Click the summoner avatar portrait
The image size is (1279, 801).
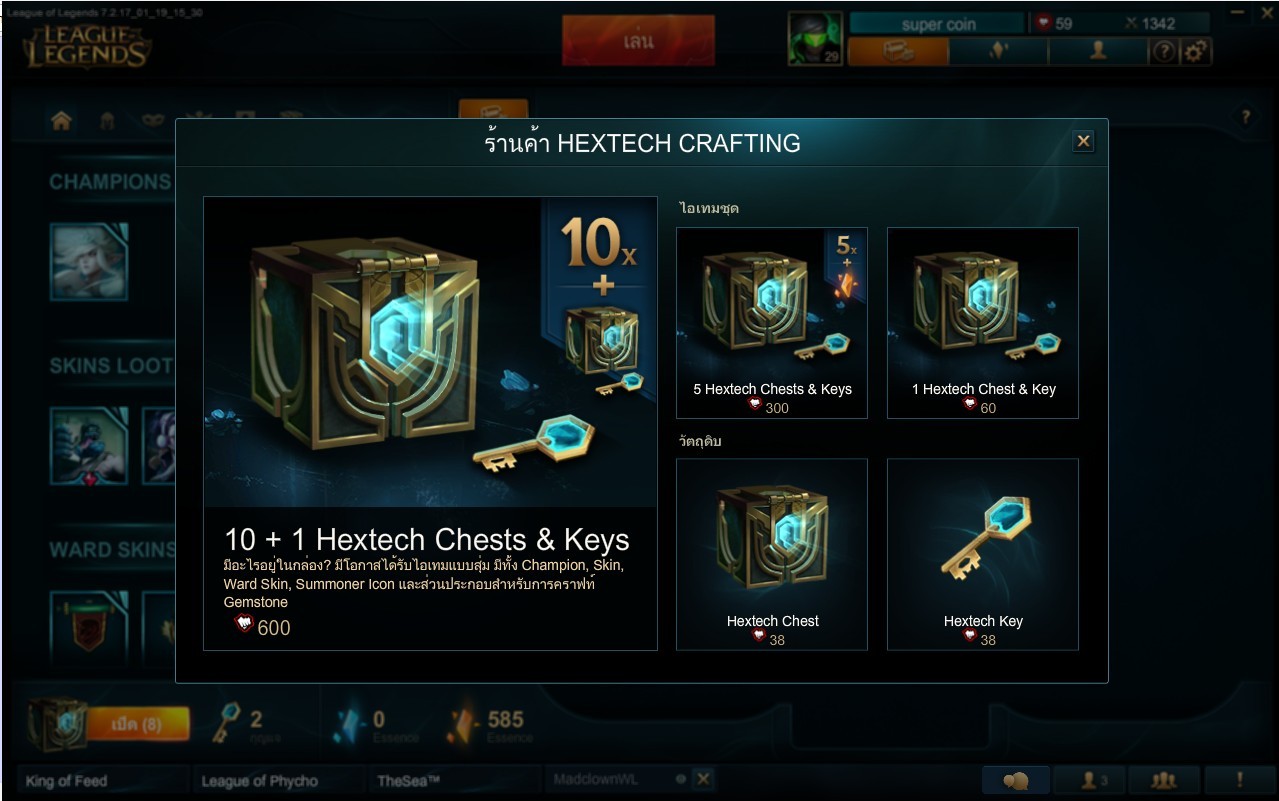[815, 39]
